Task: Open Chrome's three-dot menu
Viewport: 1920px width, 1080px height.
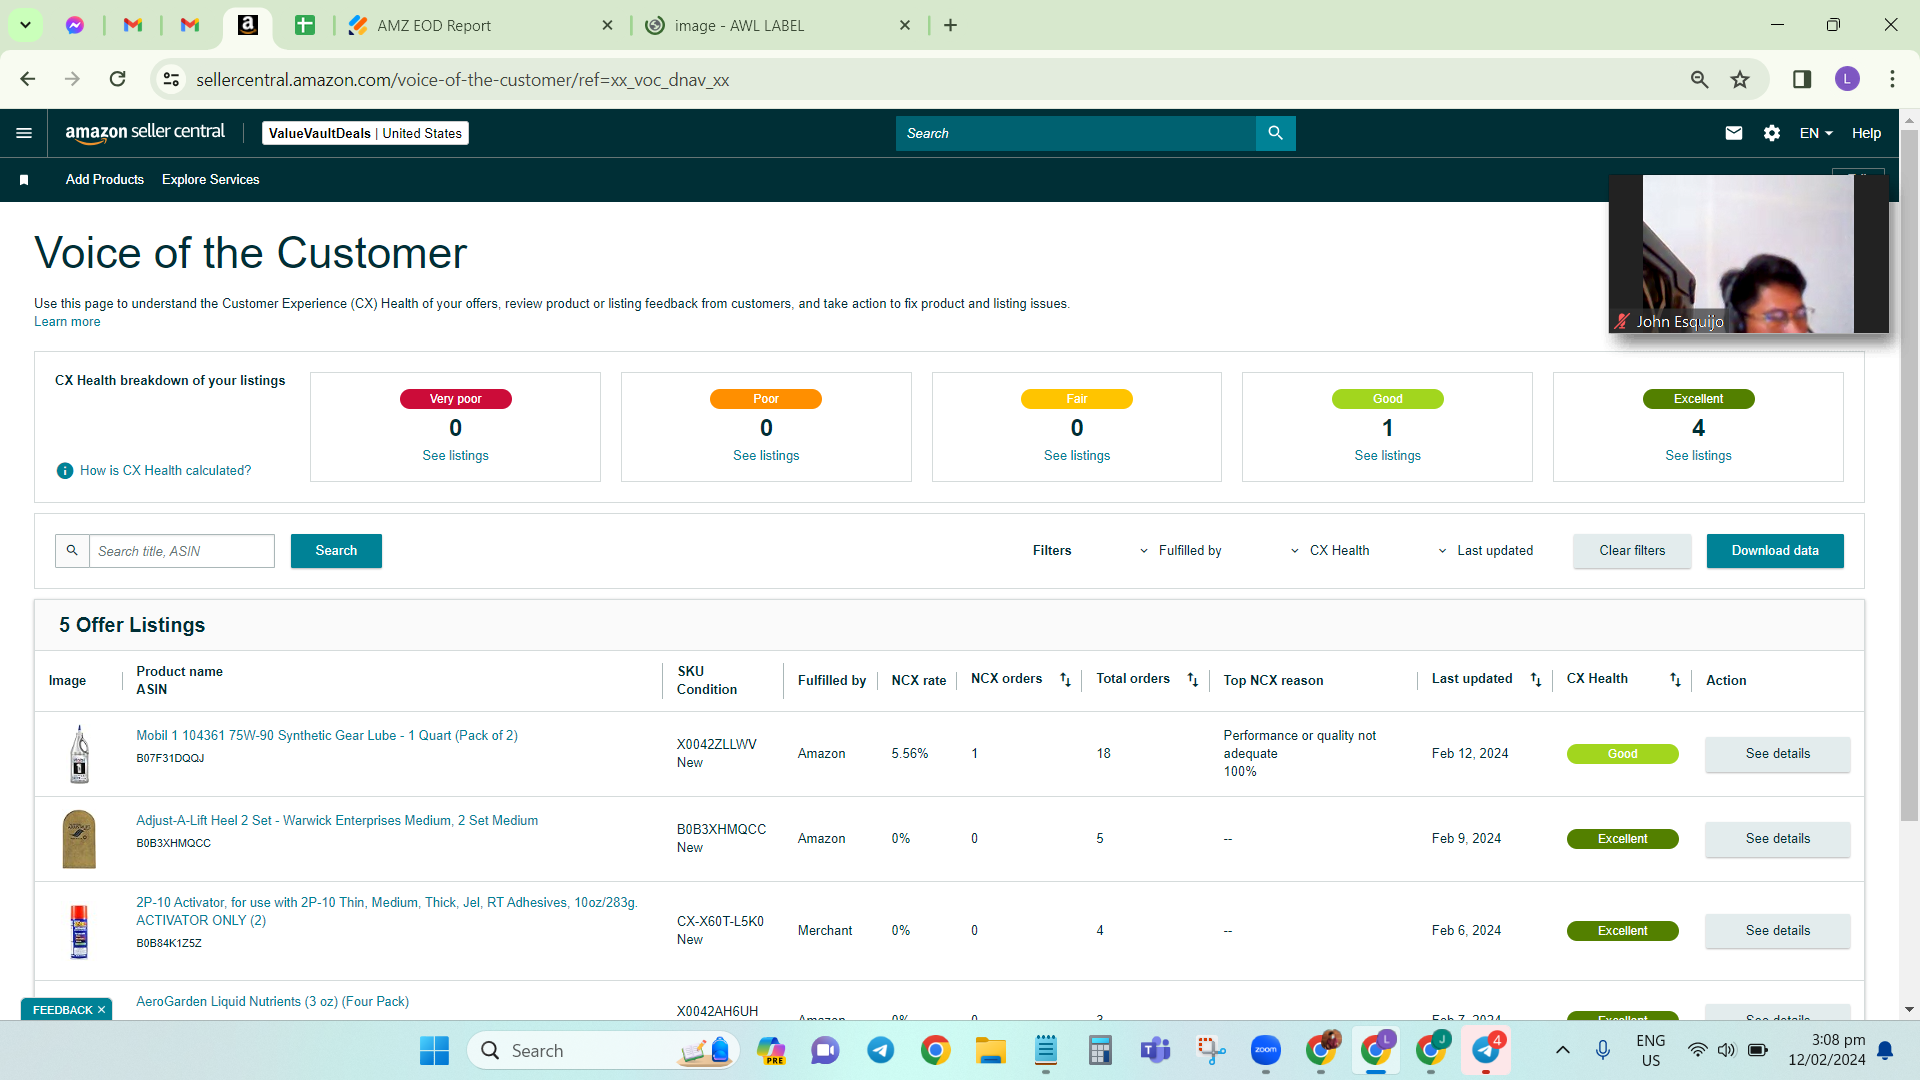Action: point(1892,79)
